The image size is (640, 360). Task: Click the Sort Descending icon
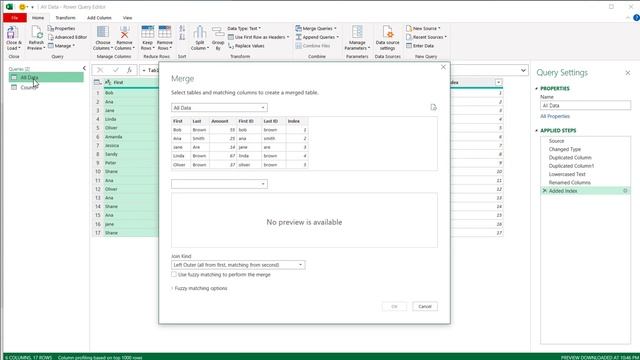tap(182, 37)
